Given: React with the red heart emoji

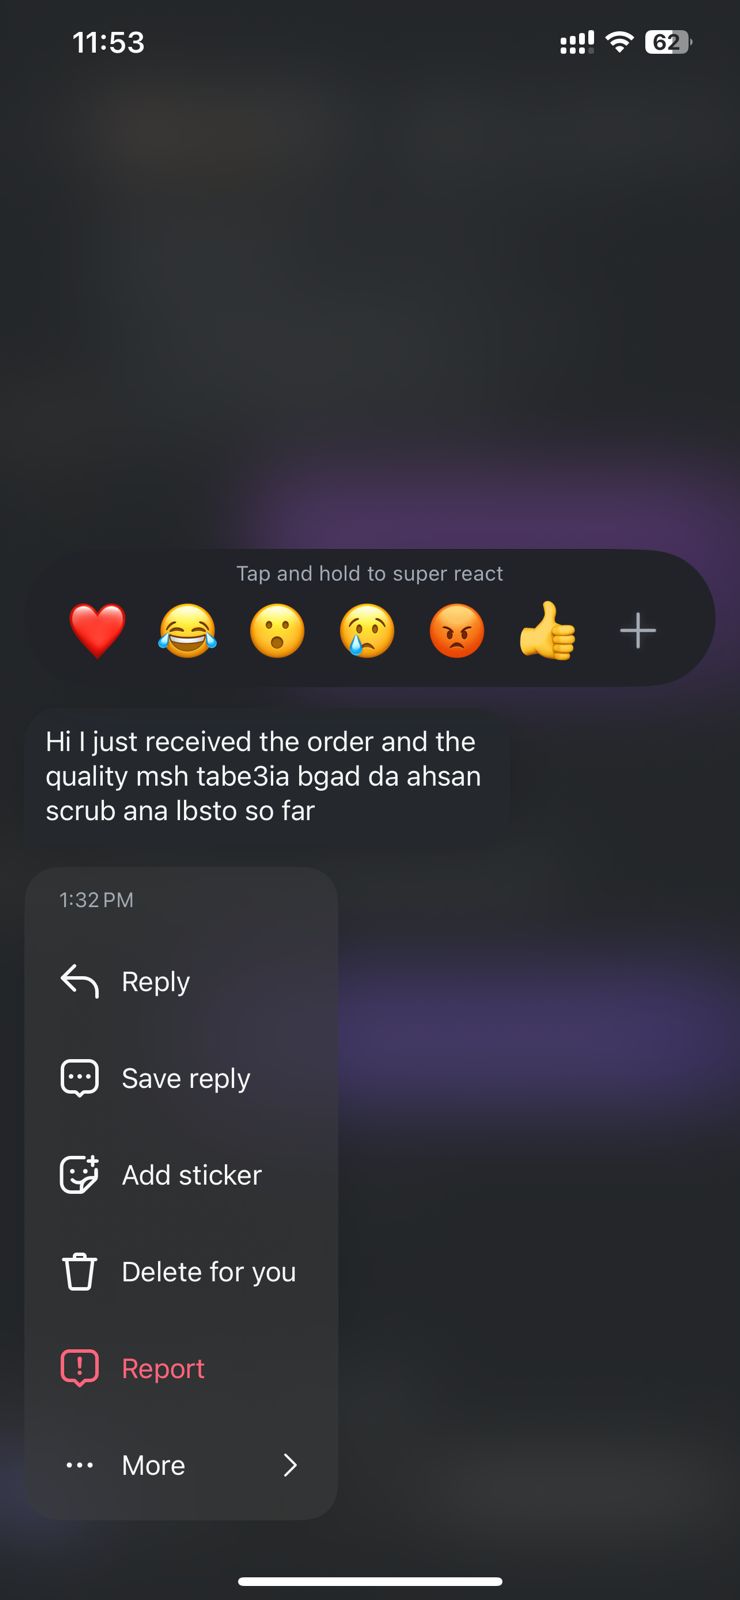Looking at the screenshot, I should [97, 631].
